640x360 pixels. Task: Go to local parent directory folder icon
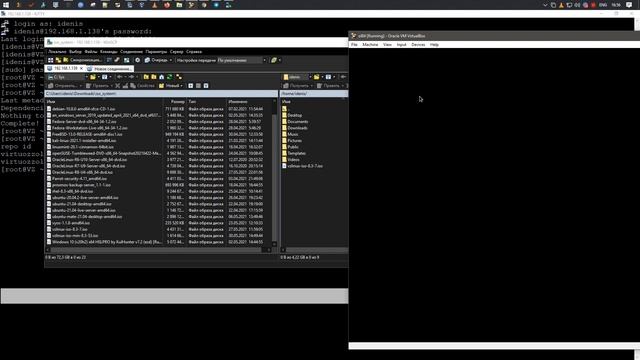pos(146,77)
